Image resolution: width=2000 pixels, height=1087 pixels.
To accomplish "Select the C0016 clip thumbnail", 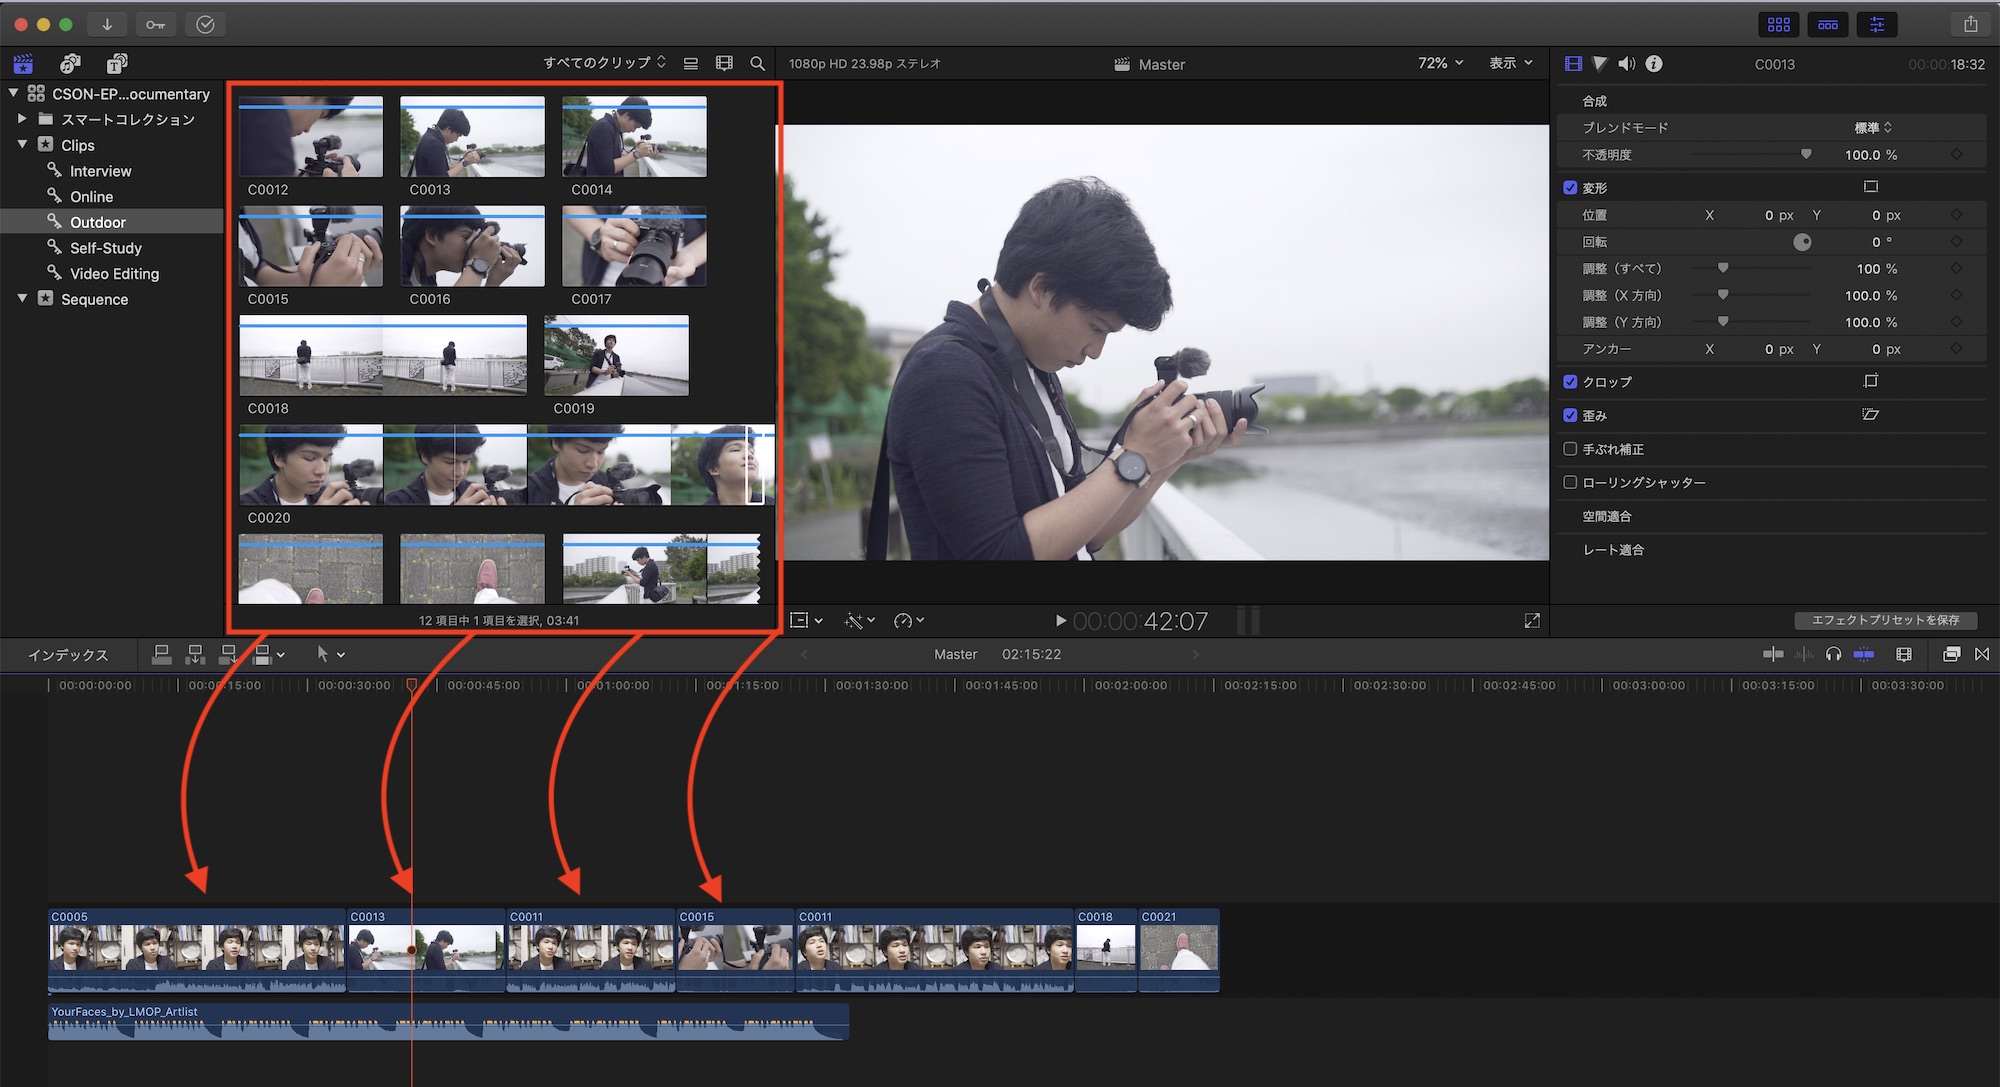I will (472, 247).
